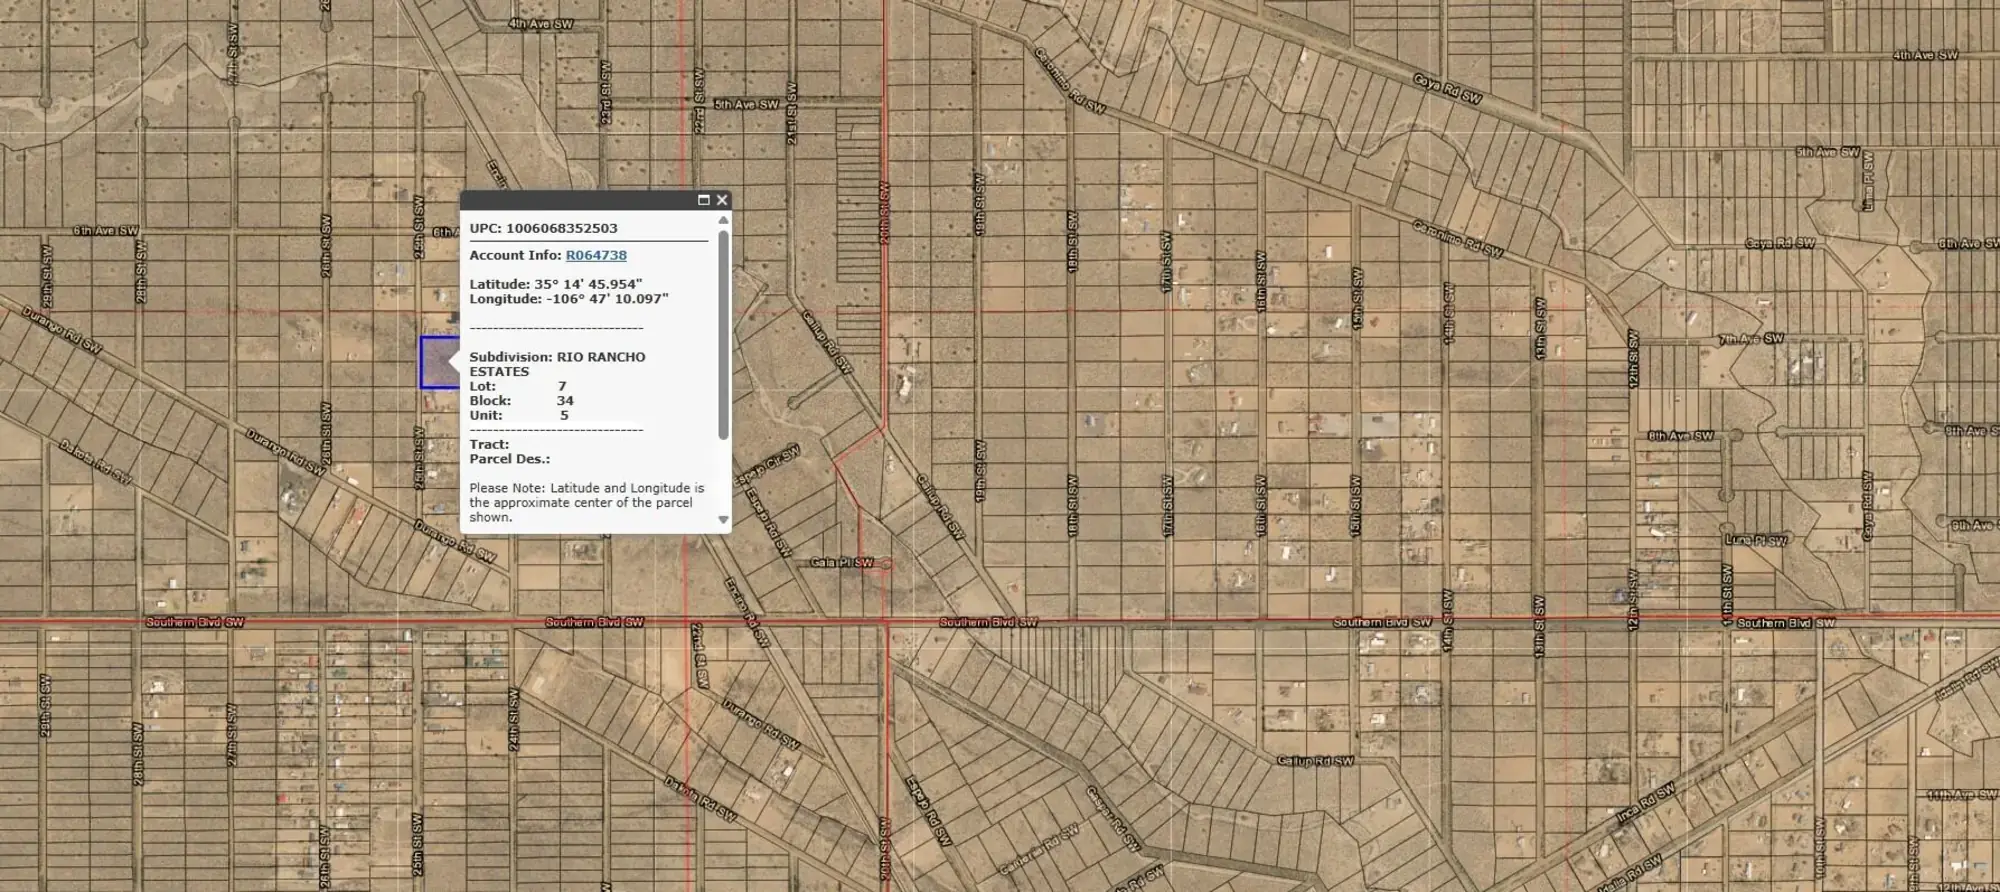Click the 5th Ave SW label near top center
Image resolution: width=2000 pixels, height=892 pixels.
pyautogui.click(x=746, y=104)
